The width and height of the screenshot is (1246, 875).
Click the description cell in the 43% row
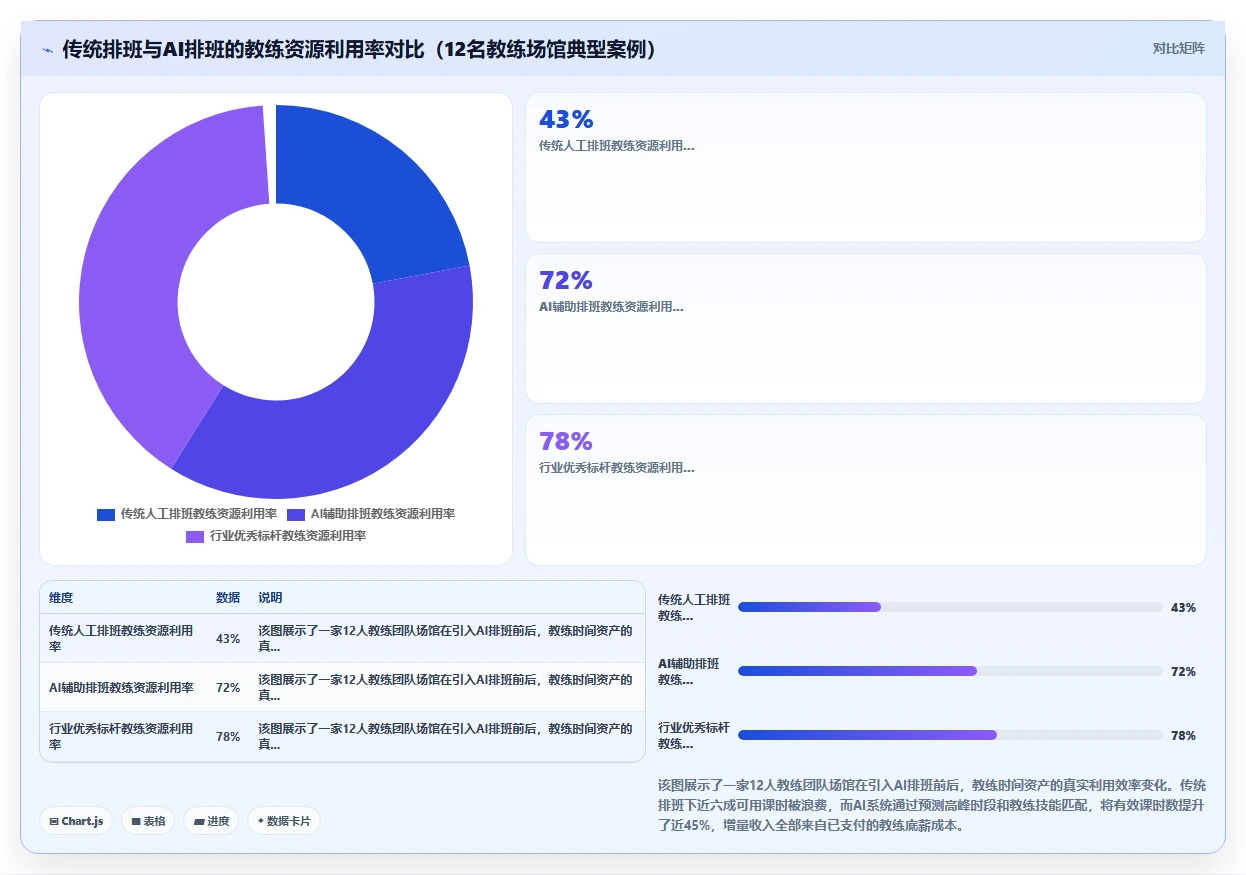(447, 638)
